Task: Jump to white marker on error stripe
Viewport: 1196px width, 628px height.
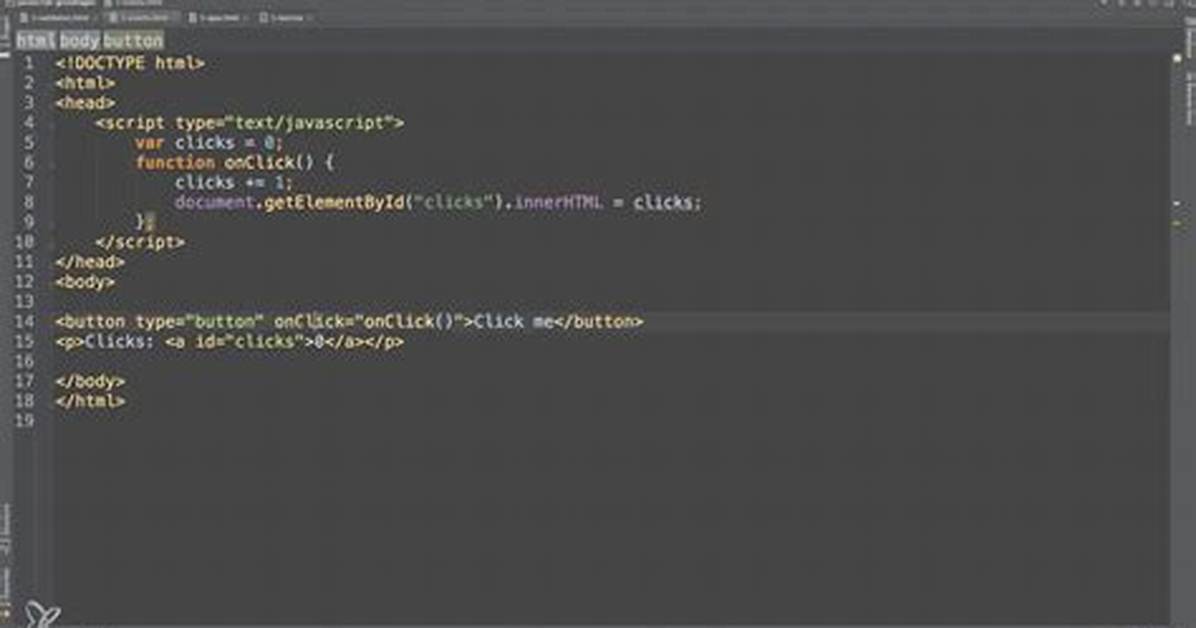Action: (x=1177, y=204)
